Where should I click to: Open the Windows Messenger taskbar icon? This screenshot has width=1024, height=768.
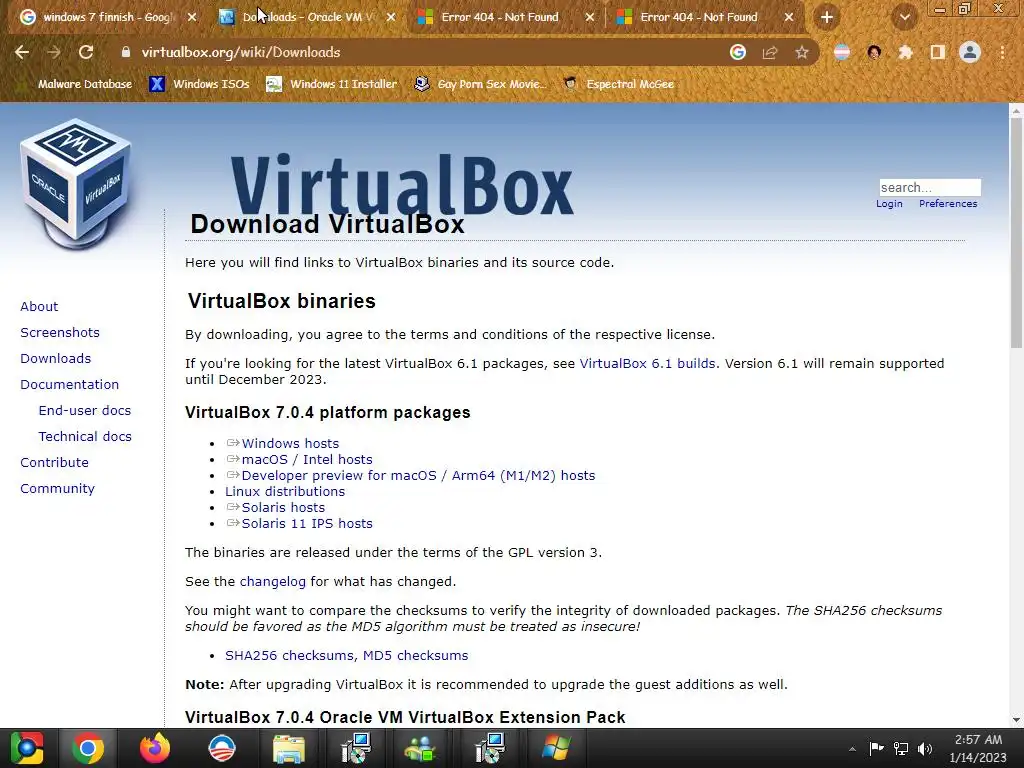click(420, 748)
